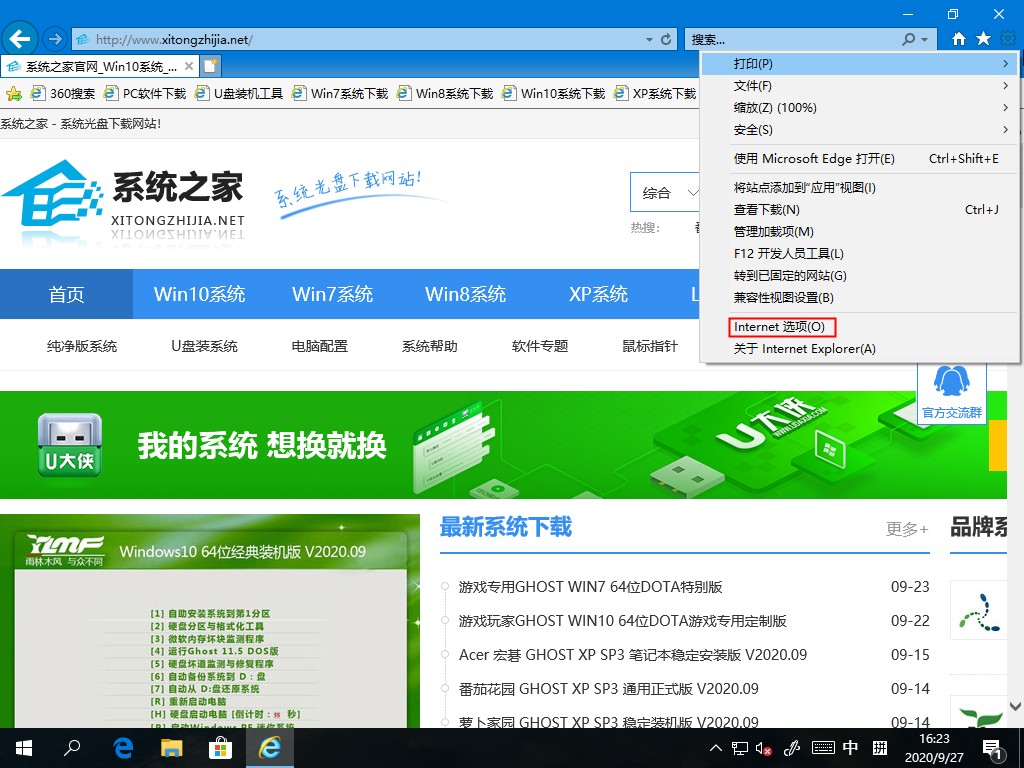Open the 更多+ link for more downloads
The image size is (1024, 768).
pos(906,529)
